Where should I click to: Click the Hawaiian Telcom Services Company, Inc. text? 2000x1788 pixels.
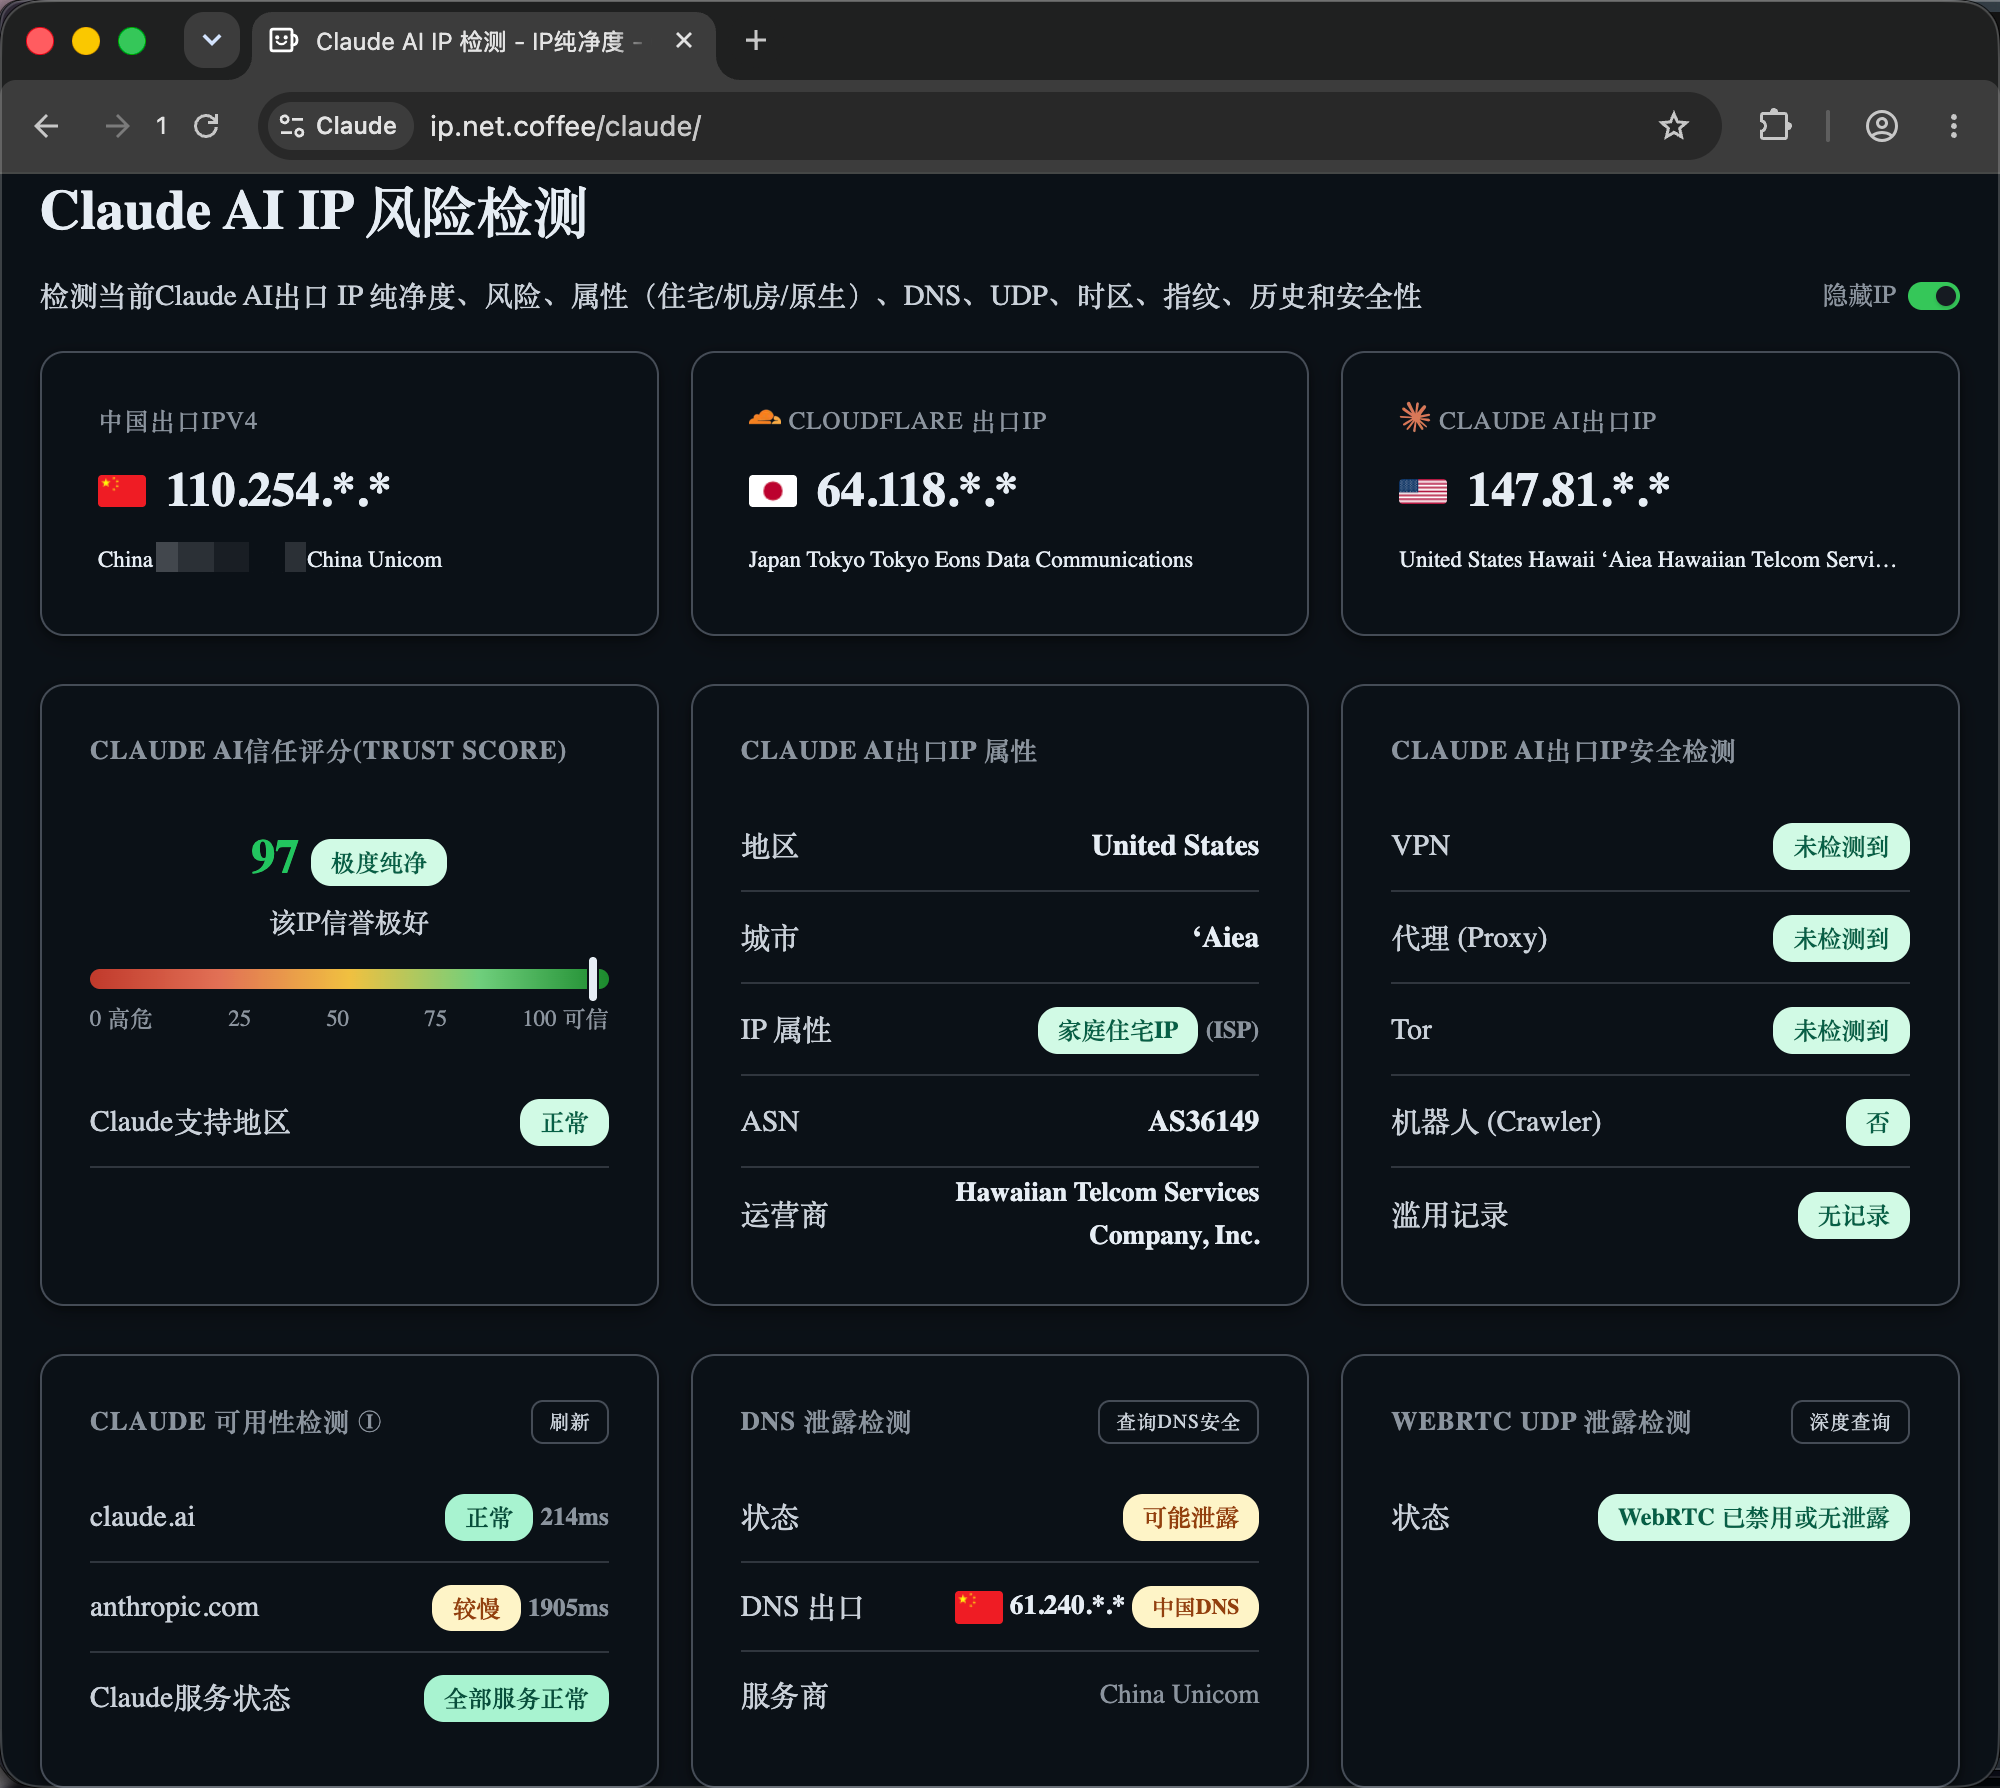click(x=1107, y=1213)
